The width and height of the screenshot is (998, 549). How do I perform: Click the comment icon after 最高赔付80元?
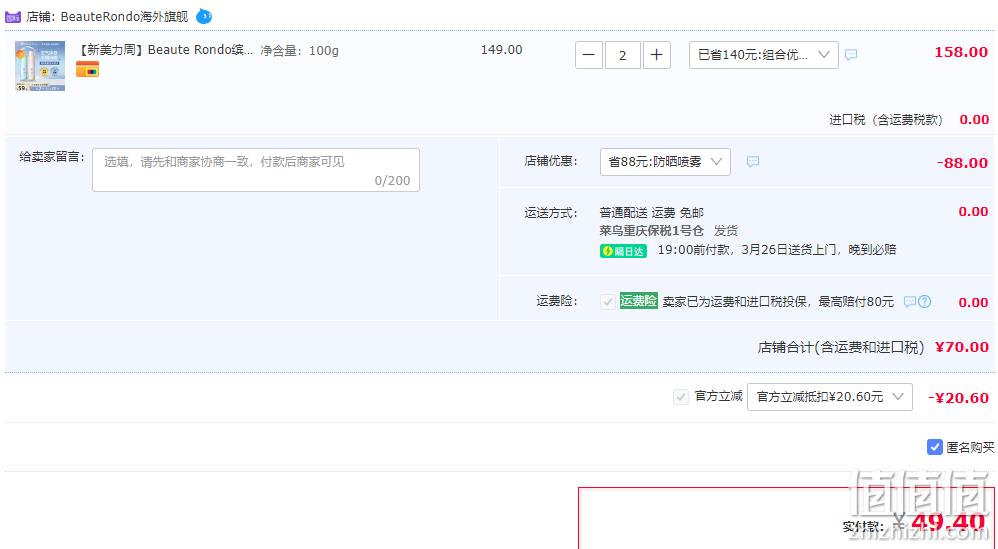pyautogui.click(x=910, y=302)
